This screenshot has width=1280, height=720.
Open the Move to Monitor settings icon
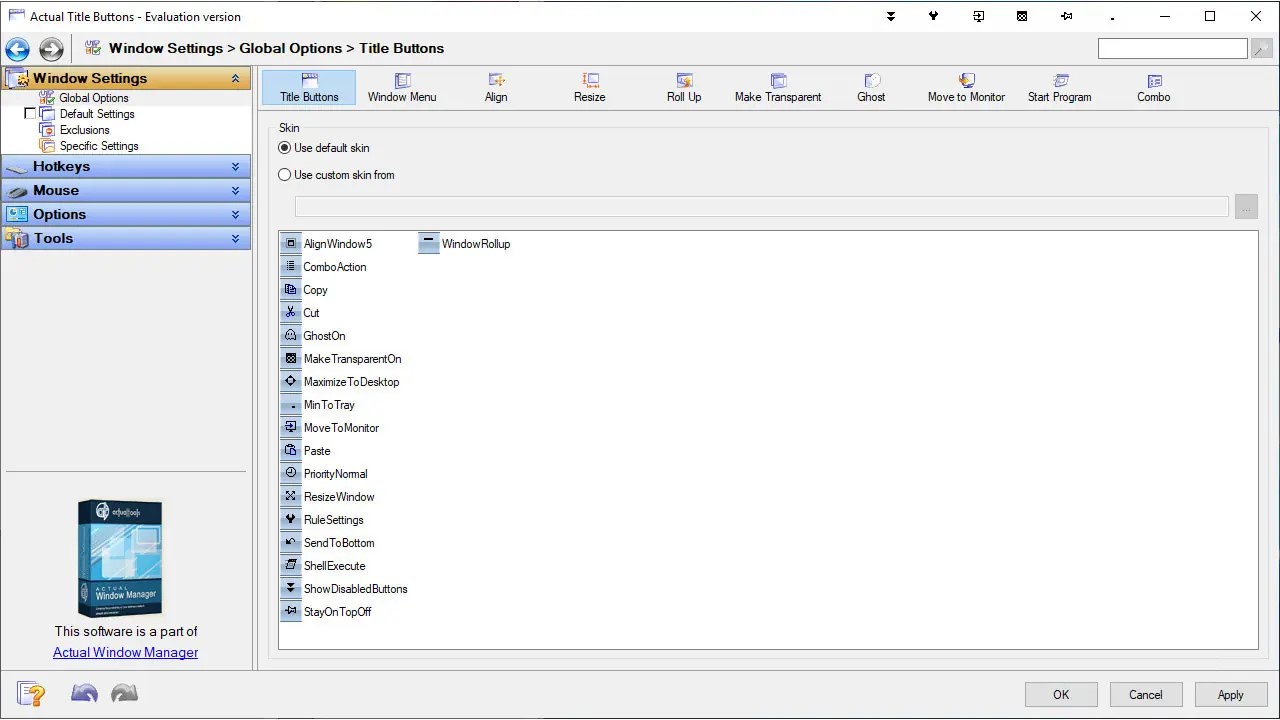coord(965,82)
